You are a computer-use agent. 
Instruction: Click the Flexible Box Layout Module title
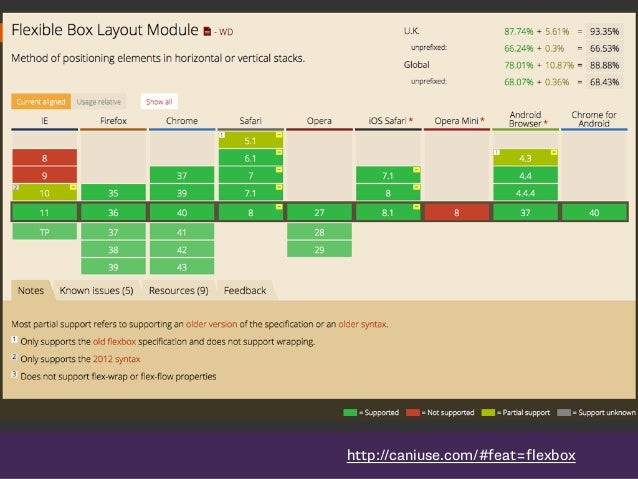(x=105, y=30)
